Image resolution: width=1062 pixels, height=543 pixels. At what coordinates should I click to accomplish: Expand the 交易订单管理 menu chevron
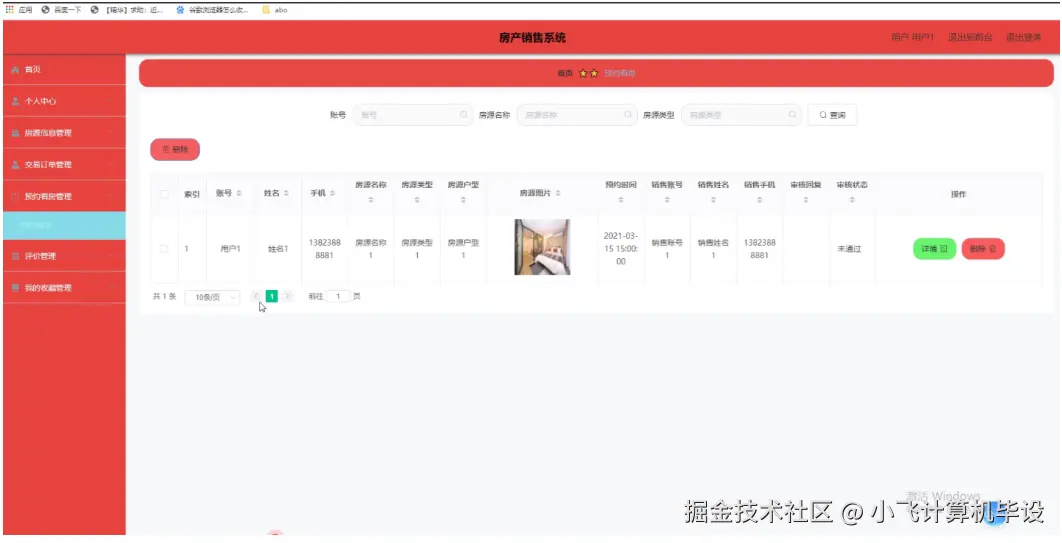point(112,165)
